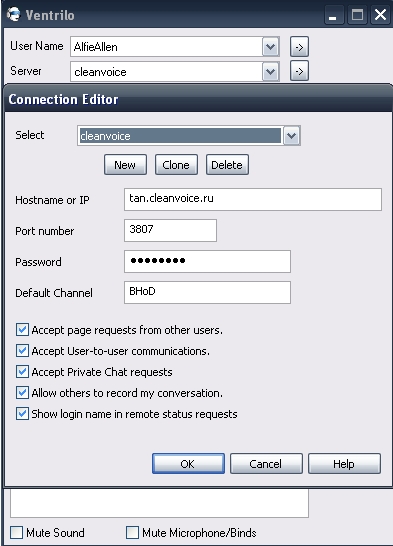Expand the Select connection dropdown arrow
The image size is (393, 546).
(x=291, y=135)
